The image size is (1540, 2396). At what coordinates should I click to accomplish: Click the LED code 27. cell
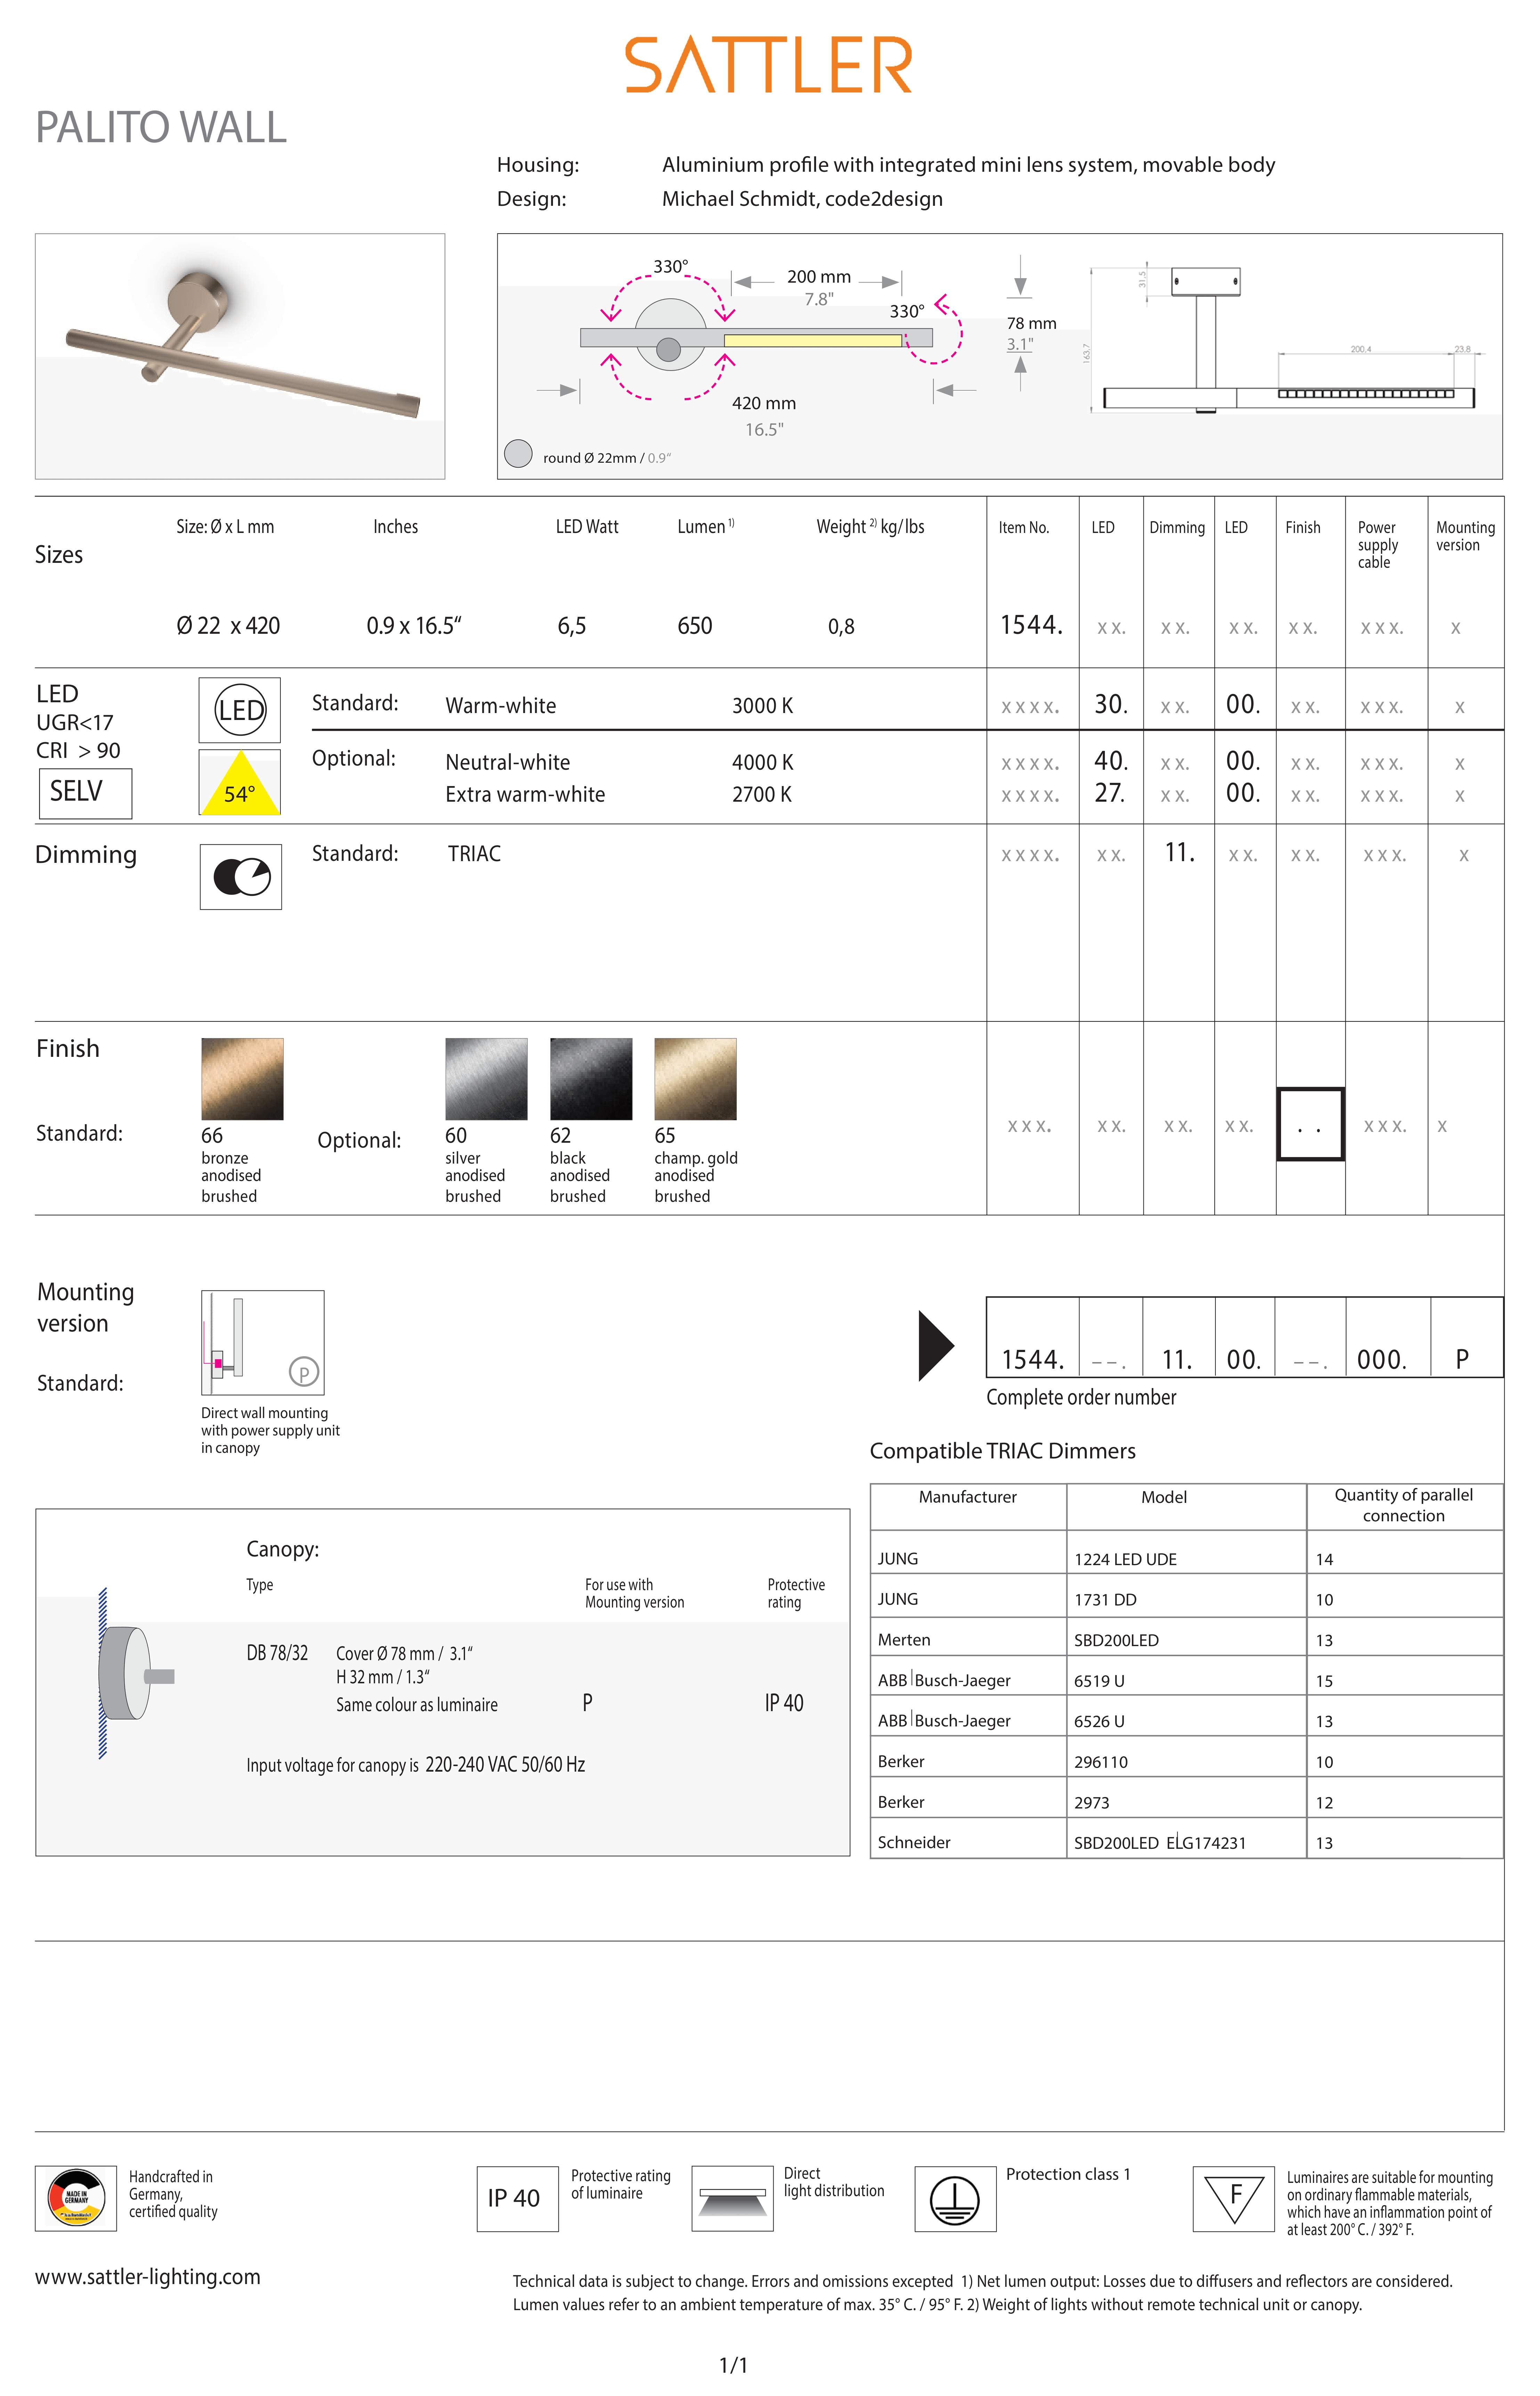[1110, 793]
